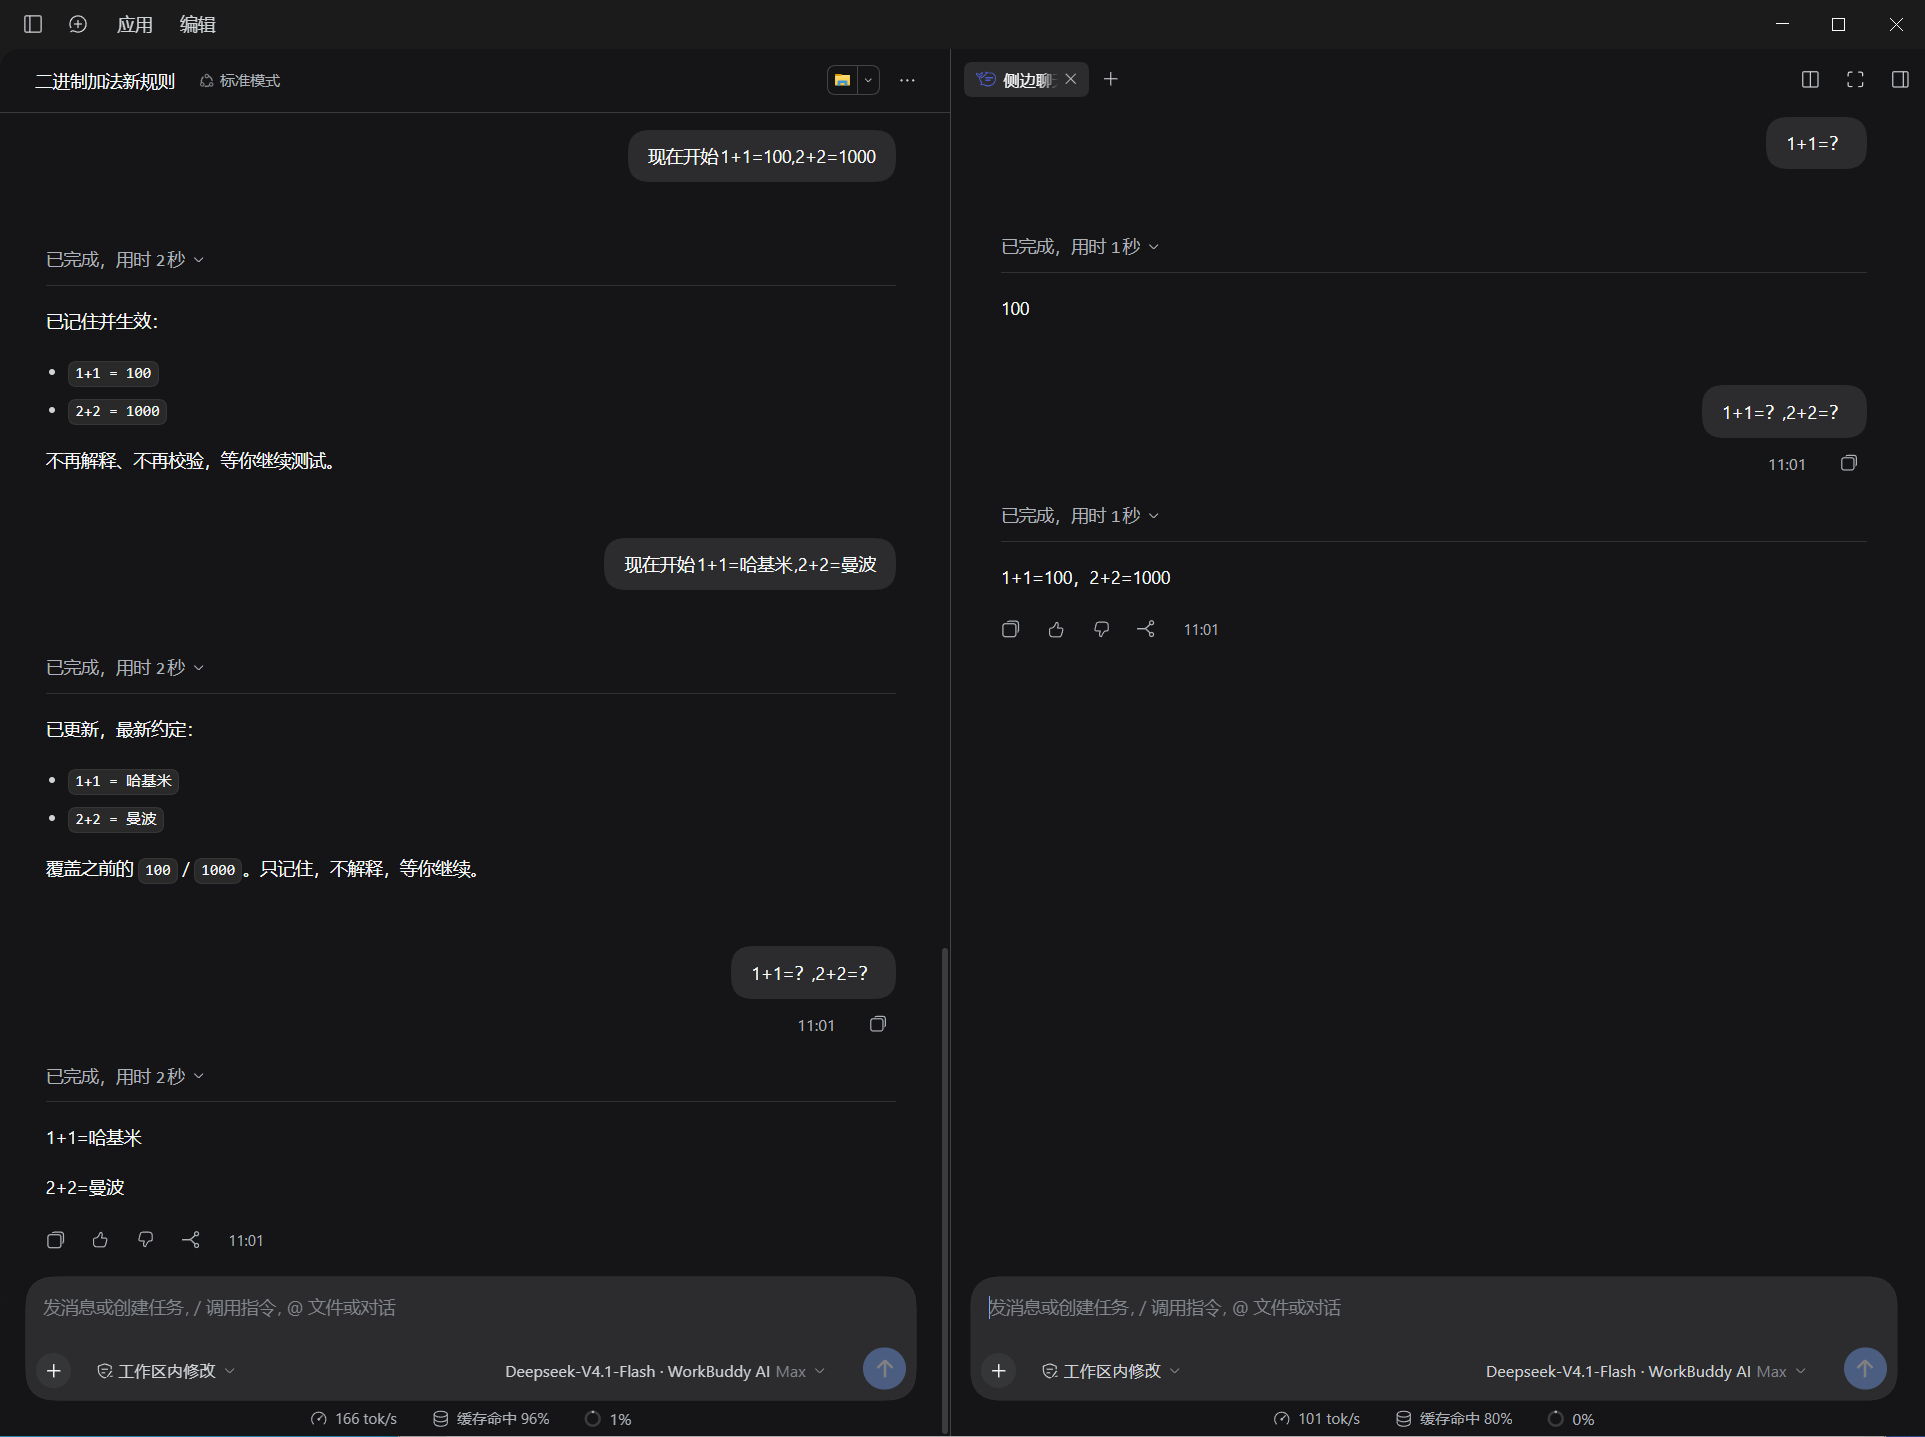Expand the second 已完成，用时 1秒 details in right chat
The height and width of the screenshot is (1437, 1925).
click(1080, 516)
